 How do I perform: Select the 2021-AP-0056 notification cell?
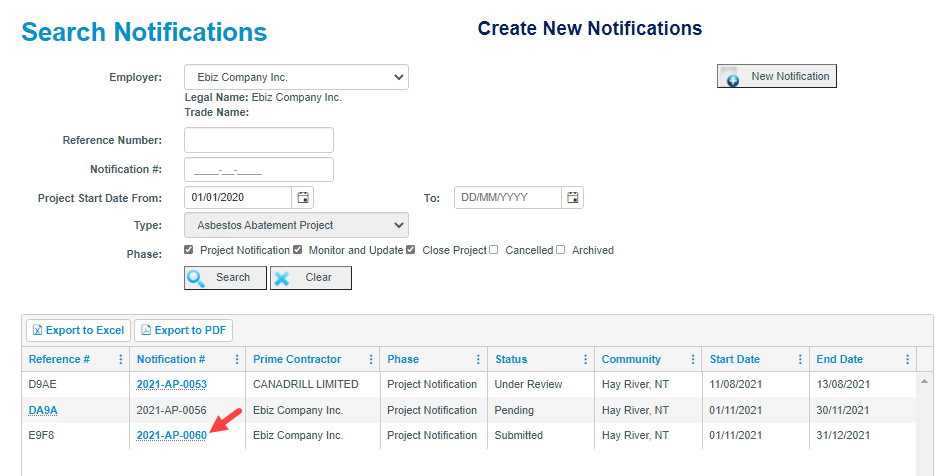[x=187, y=410]
